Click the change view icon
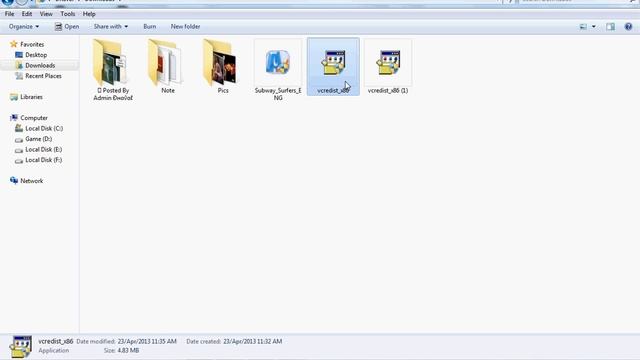Image resolution: width=640 pixels, height=360 pixels. (583, 27)
